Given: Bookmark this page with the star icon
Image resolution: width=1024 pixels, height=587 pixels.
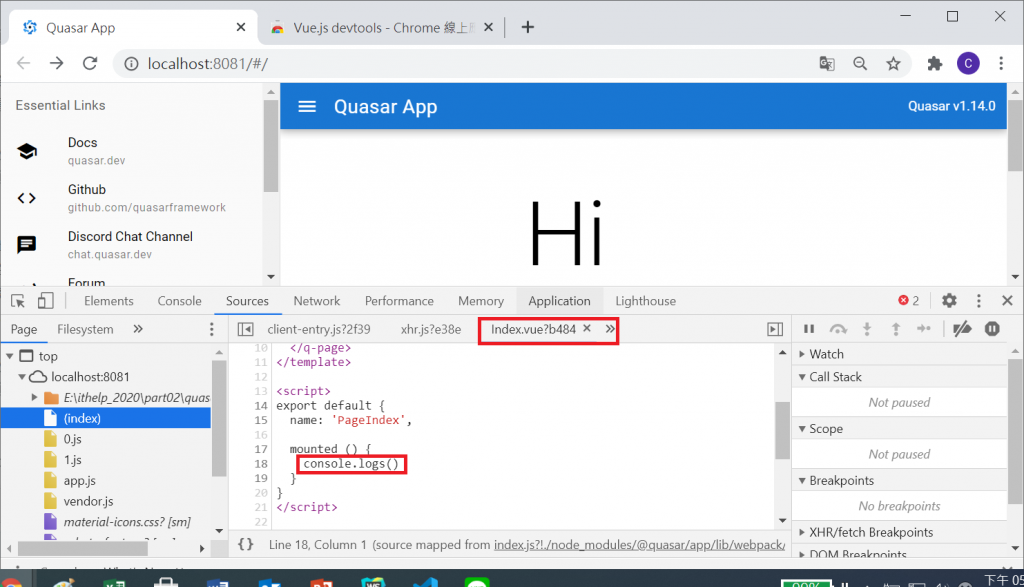Looking at the screenshot, I should point(893,63).
